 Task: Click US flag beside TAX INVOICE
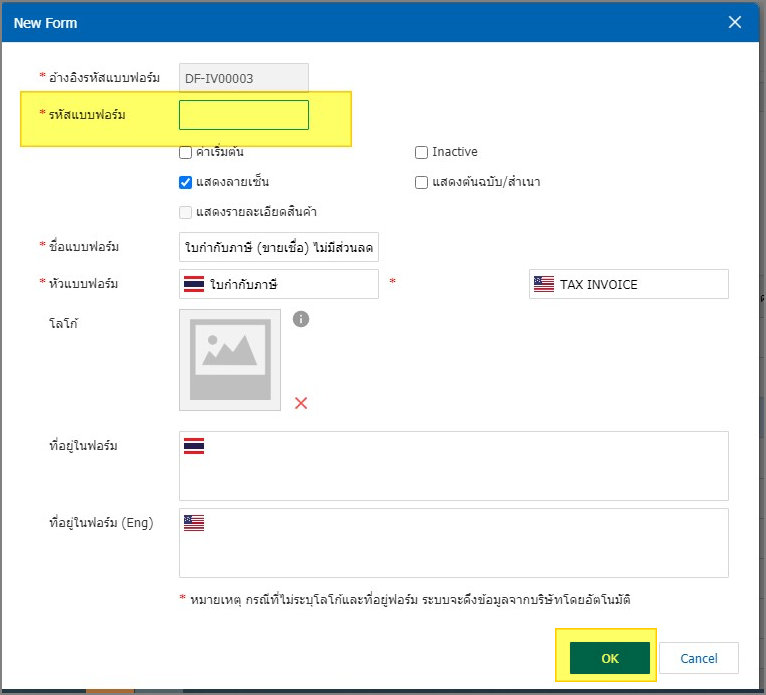tap(543, 284)
